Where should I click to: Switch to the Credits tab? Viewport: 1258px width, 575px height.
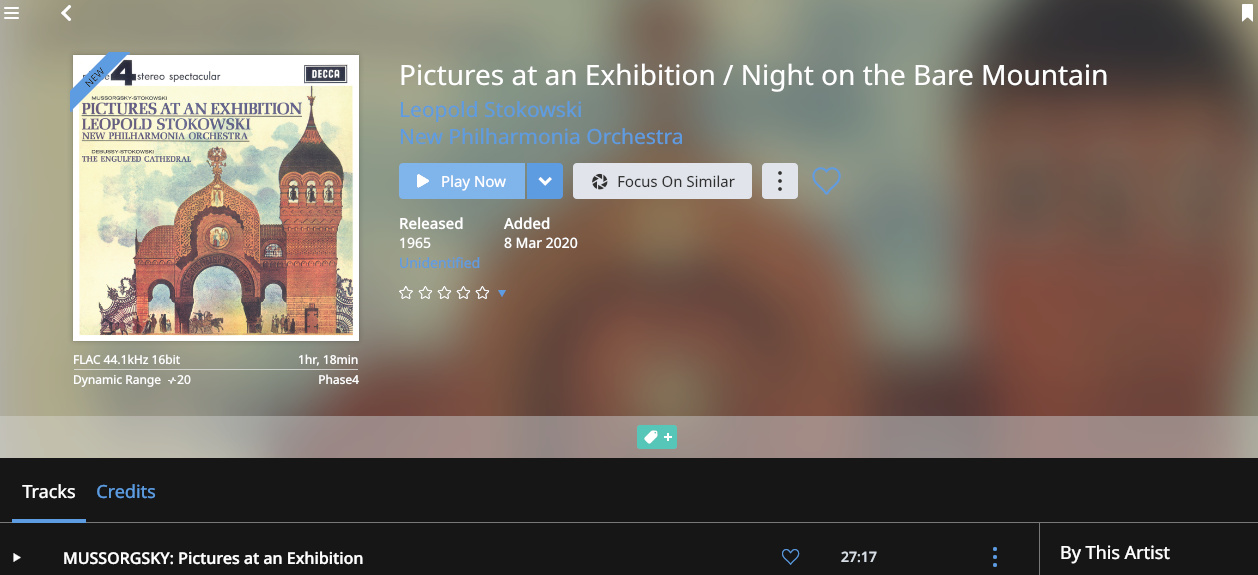126,491
